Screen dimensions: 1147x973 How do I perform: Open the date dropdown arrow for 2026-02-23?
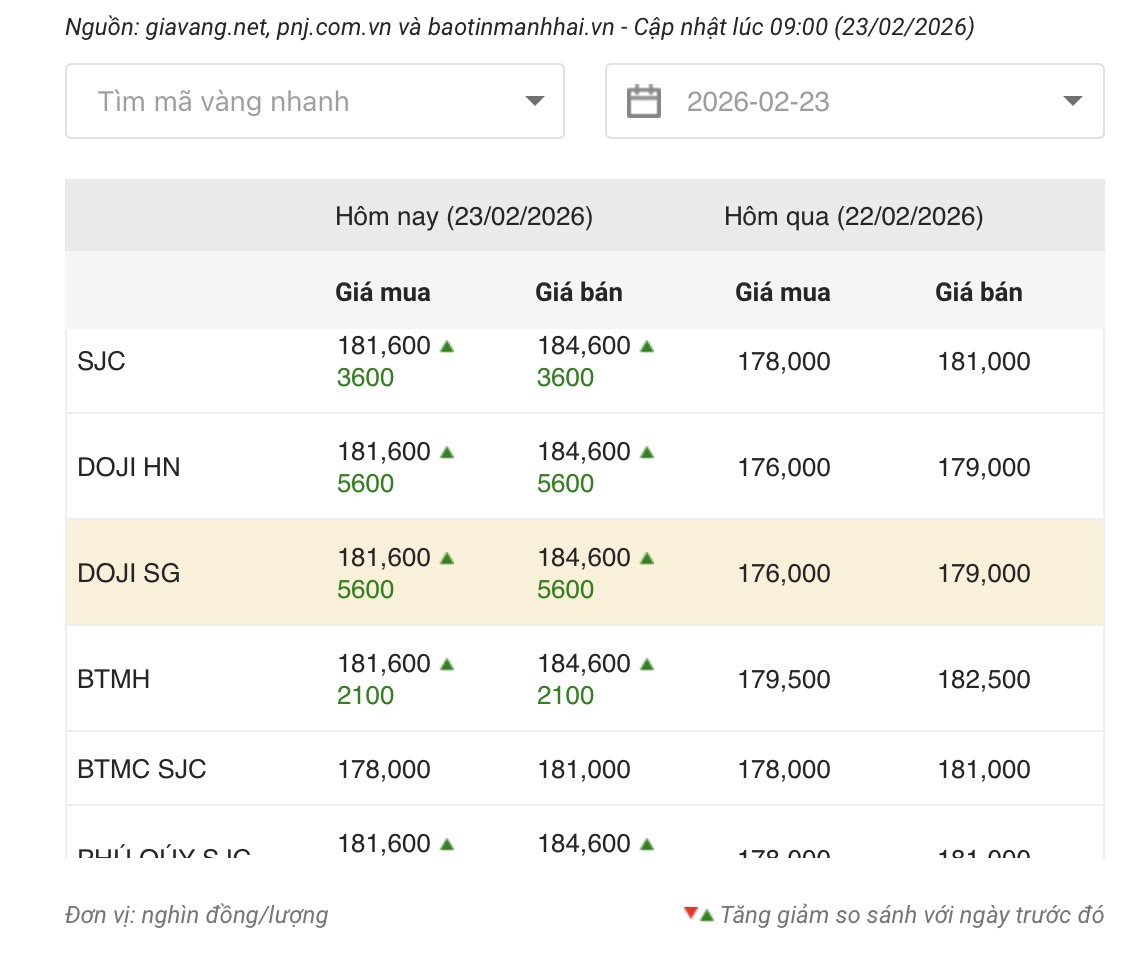pos(1073,101)
